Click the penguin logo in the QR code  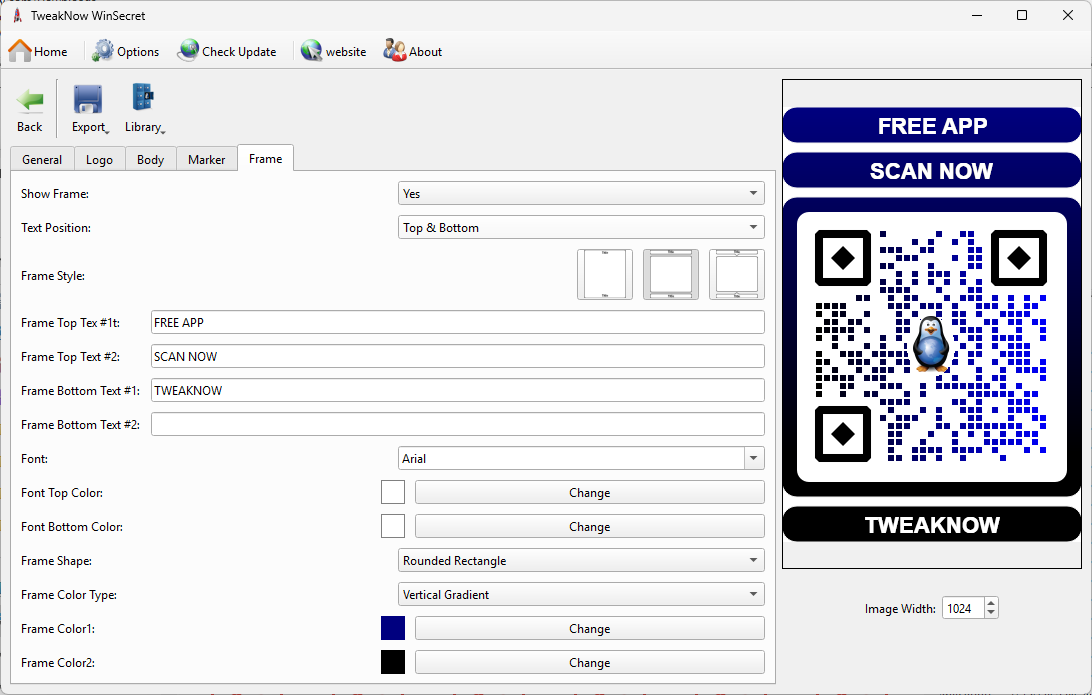(x=931, y=343)
